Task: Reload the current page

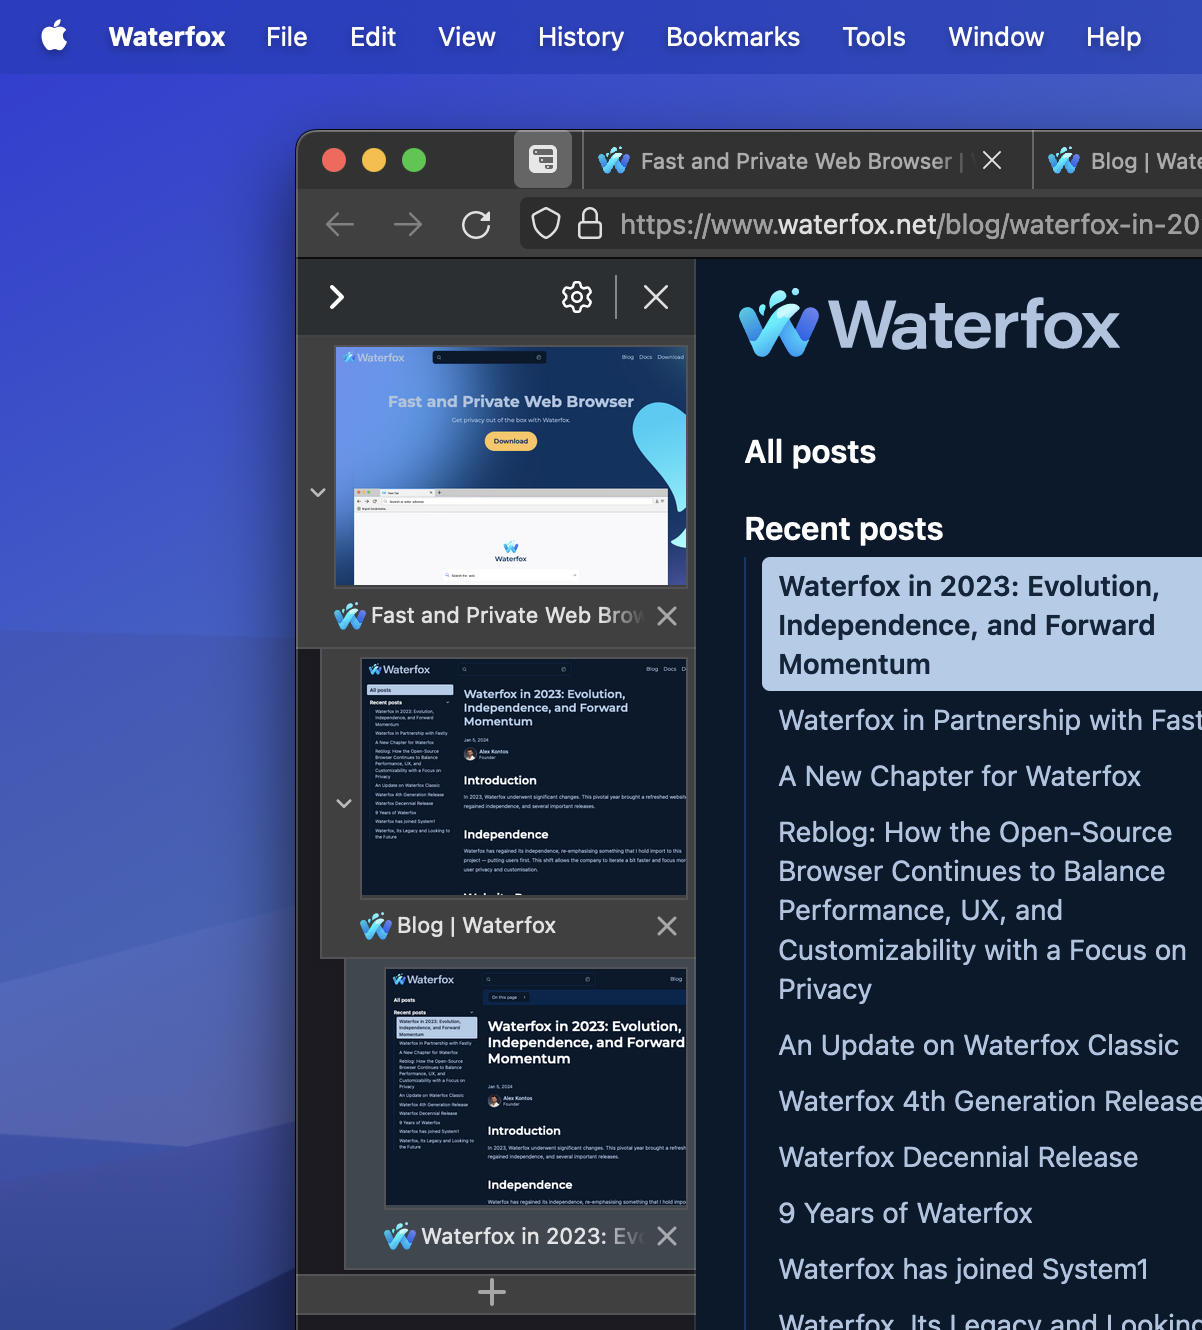Action: tap(476, 224)
